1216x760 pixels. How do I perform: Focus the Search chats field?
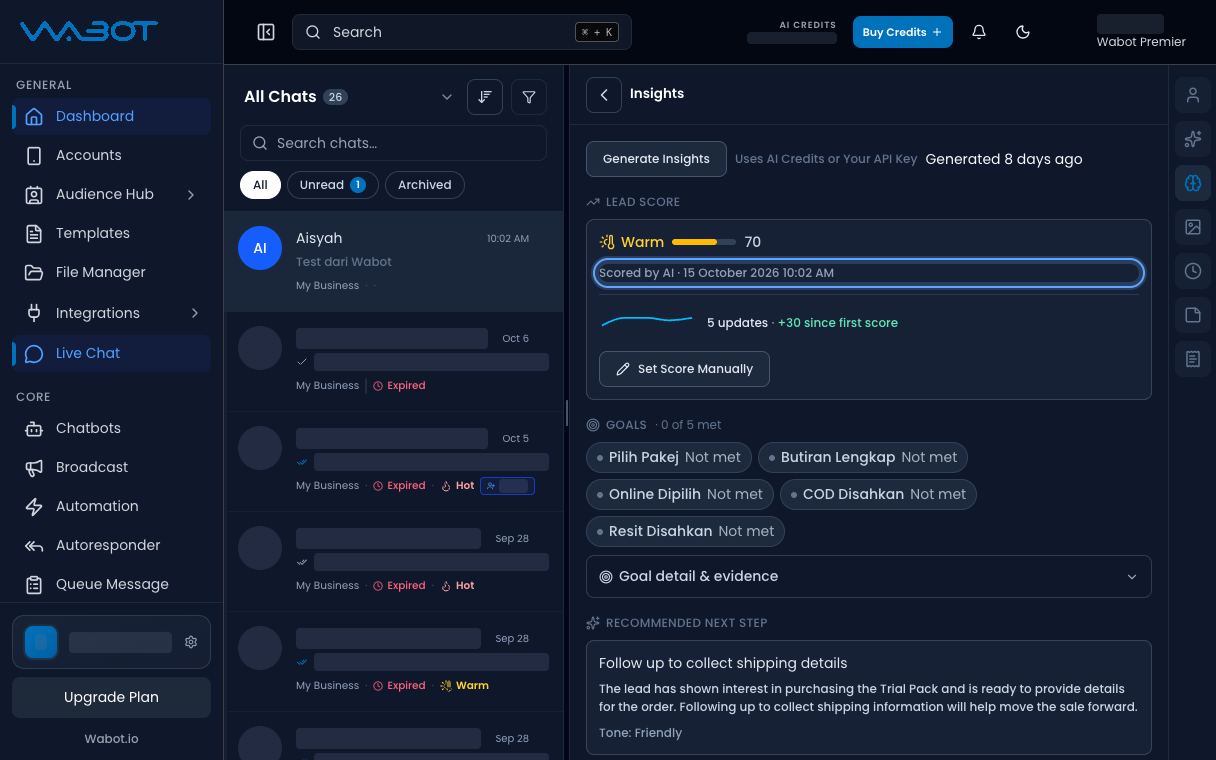tap(393, 143)
